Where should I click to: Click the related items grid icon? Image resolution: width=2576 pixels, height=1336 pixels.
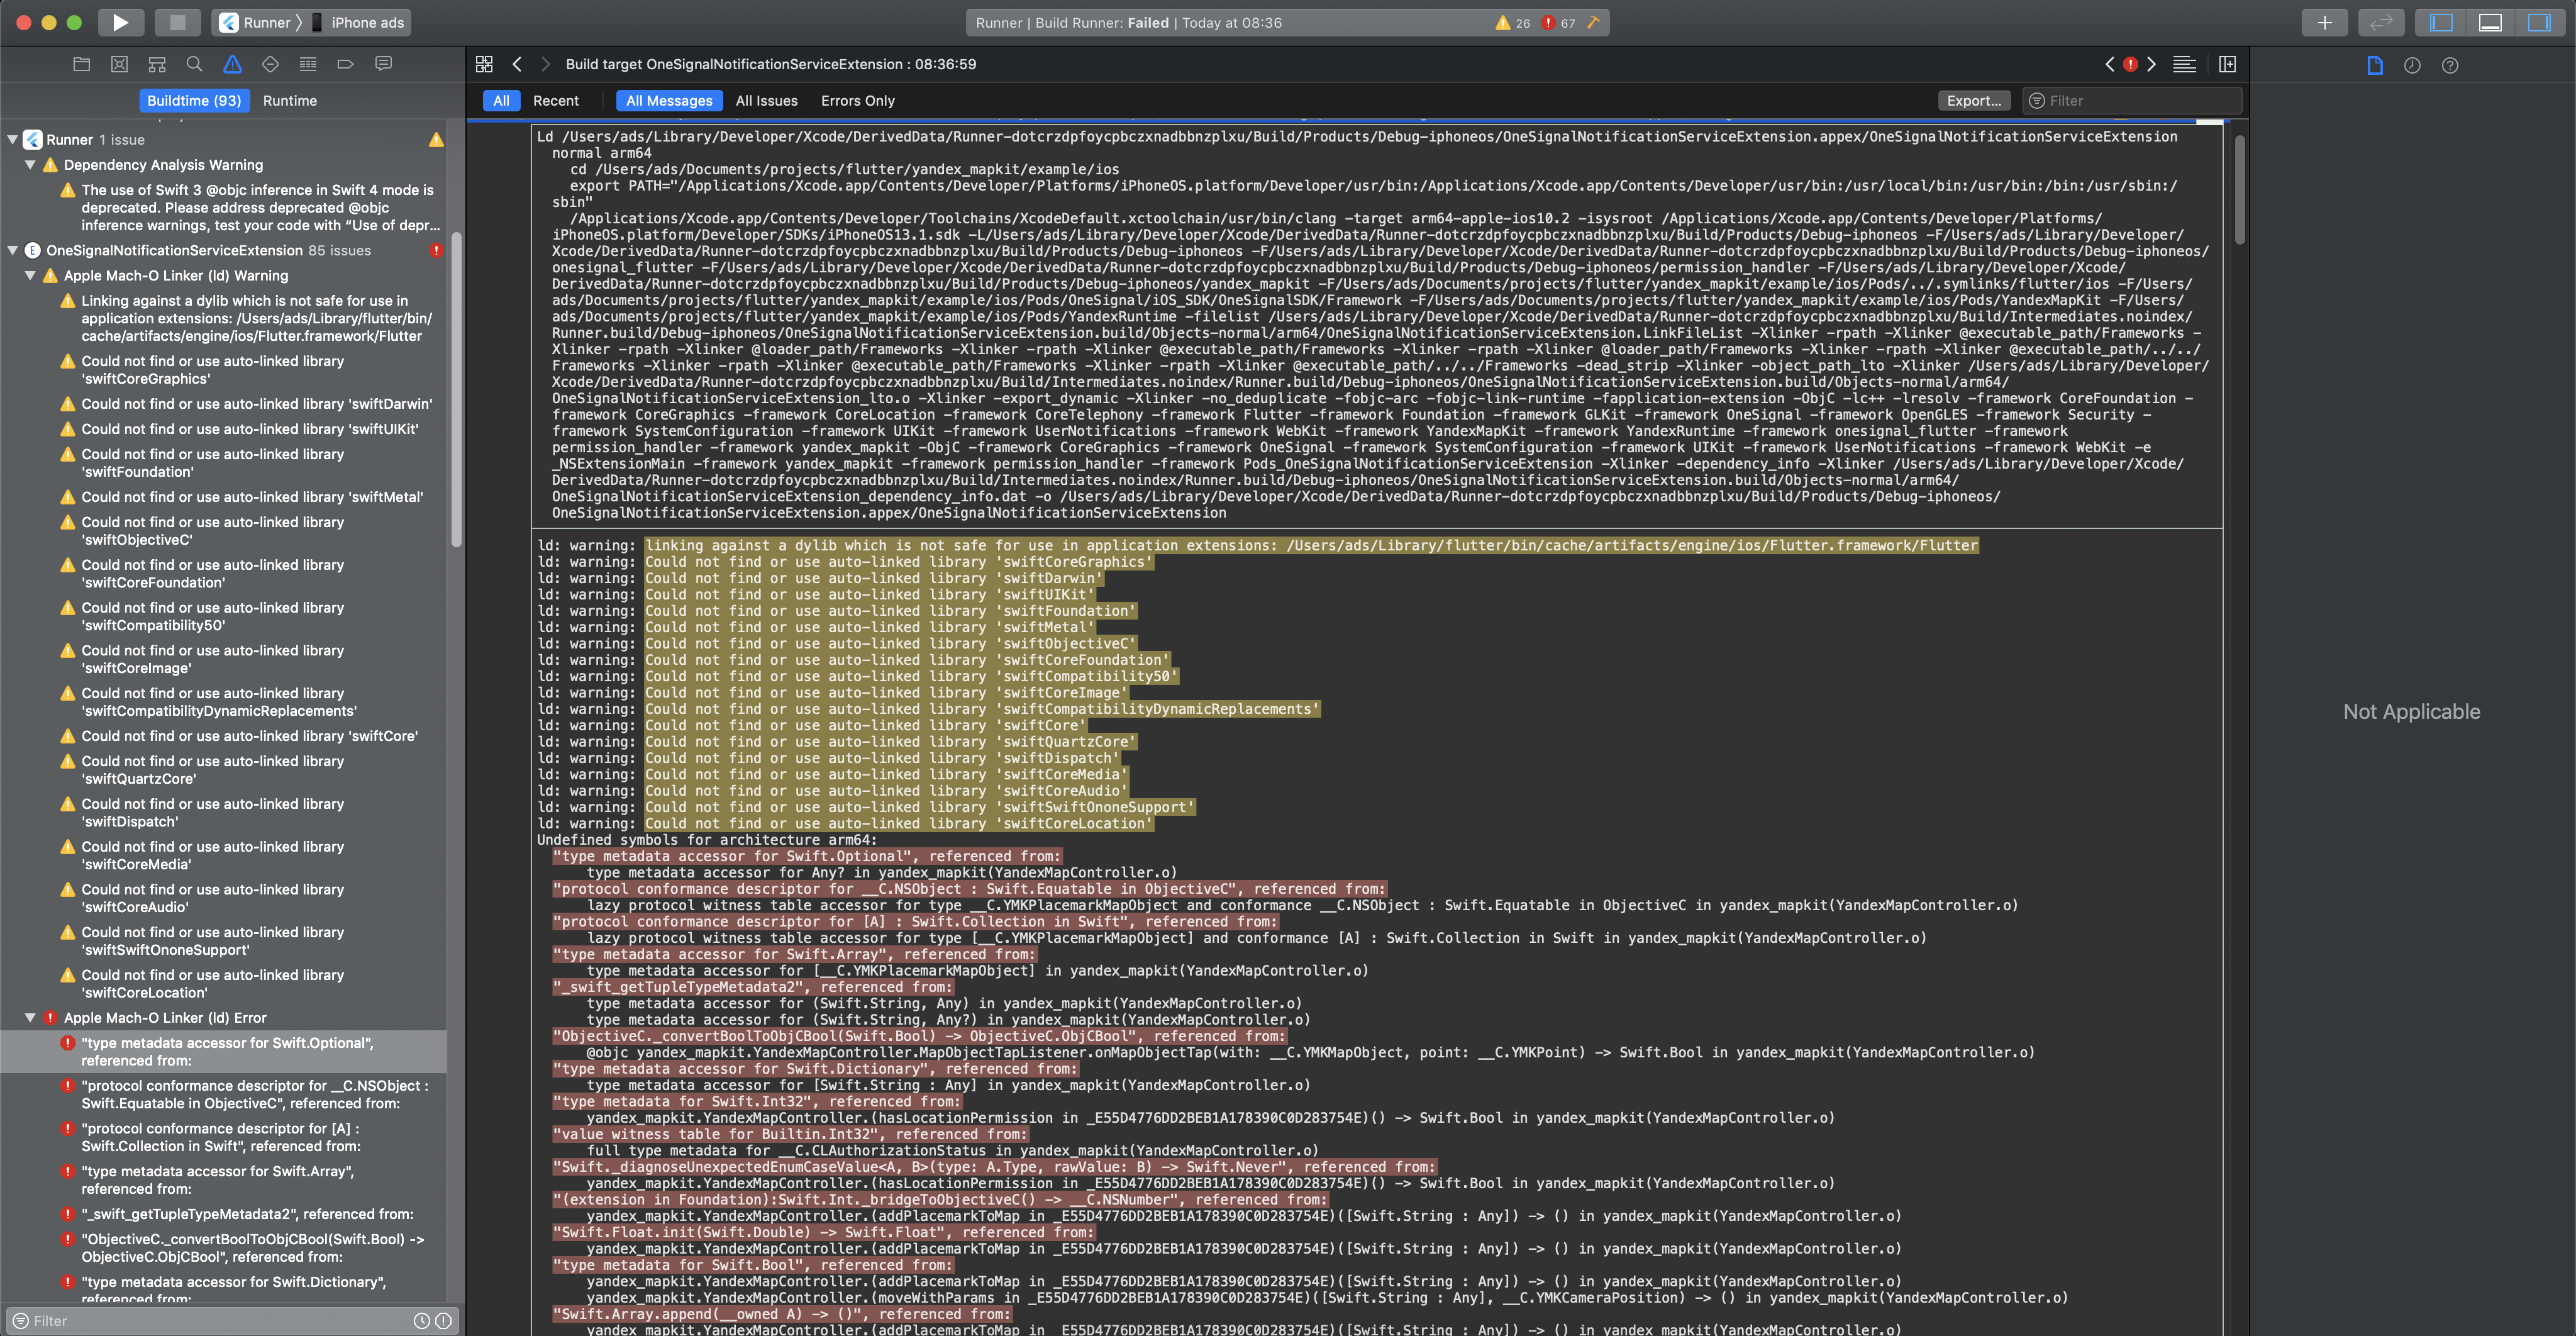pyautogui.click(x=484, y=64)
